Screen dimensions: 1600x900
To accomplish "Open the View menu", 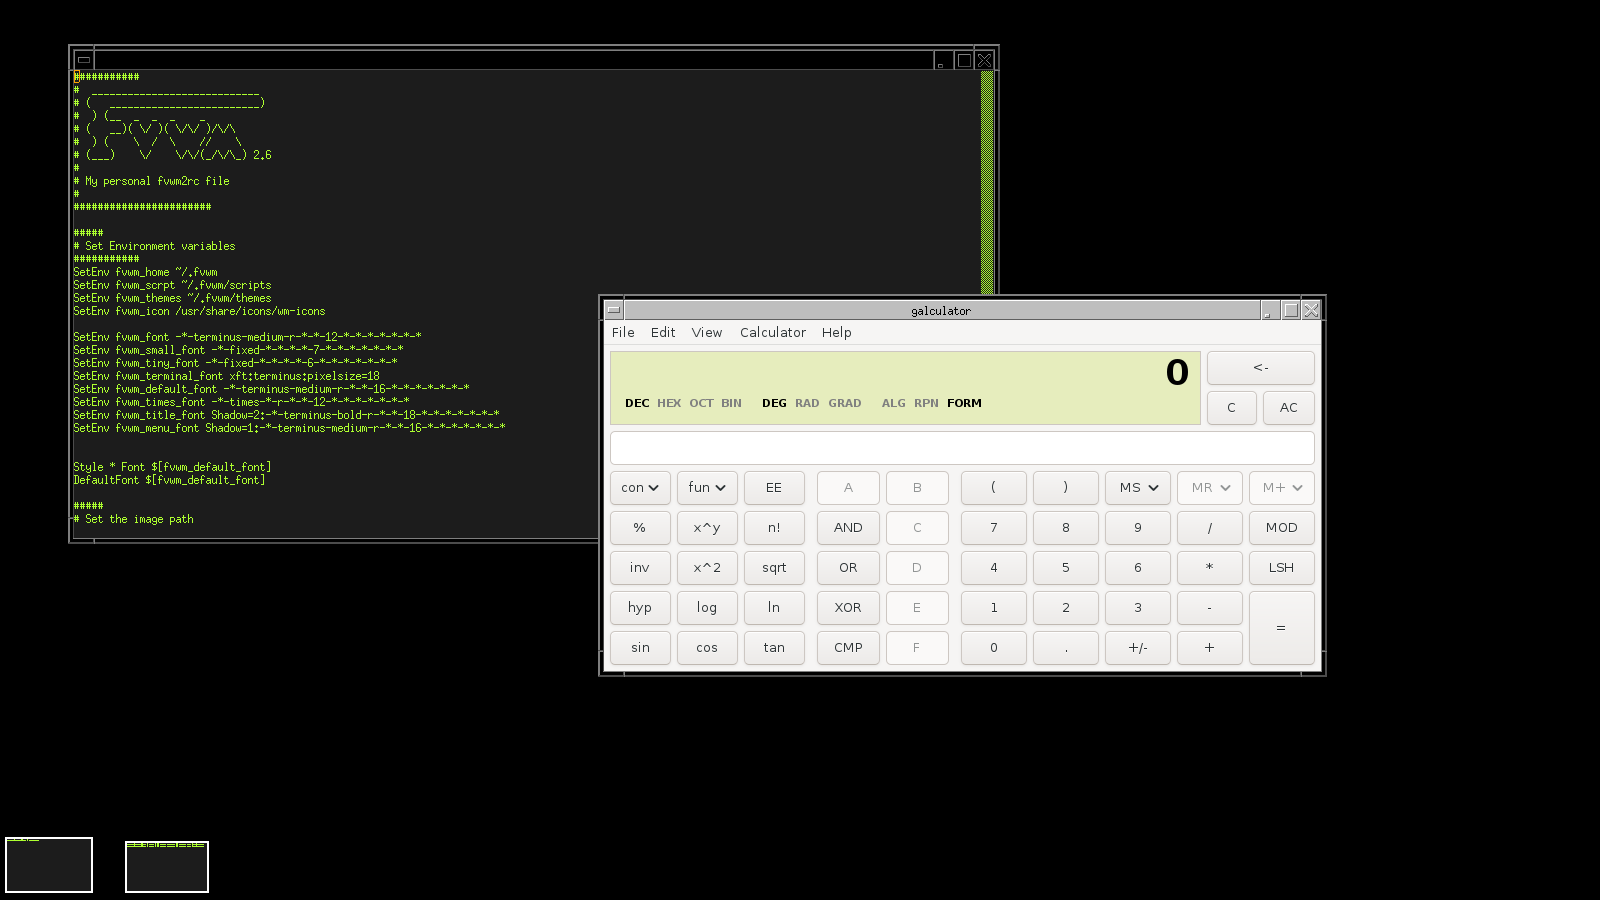I will [x=706, y=333].
